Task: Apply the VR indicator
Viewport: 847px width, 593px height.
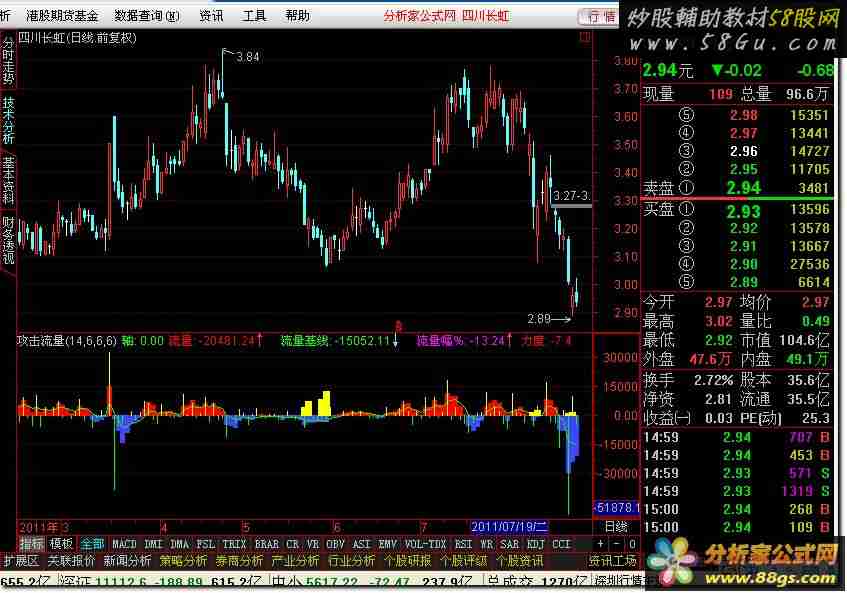Action: (x=313, y=544)
